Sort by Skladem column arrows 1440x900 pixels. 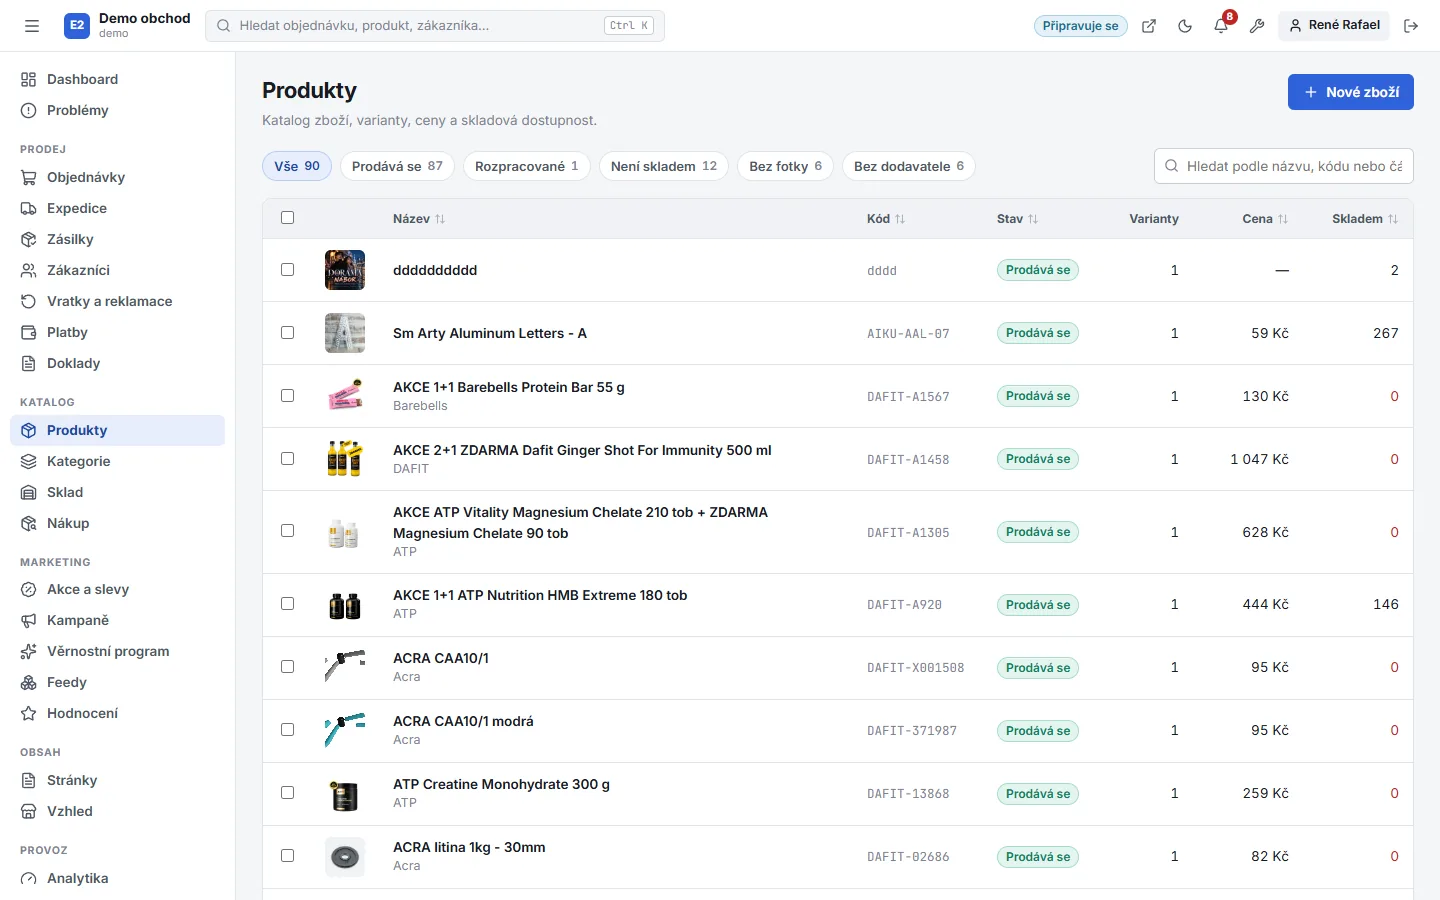pos(1393,219)
